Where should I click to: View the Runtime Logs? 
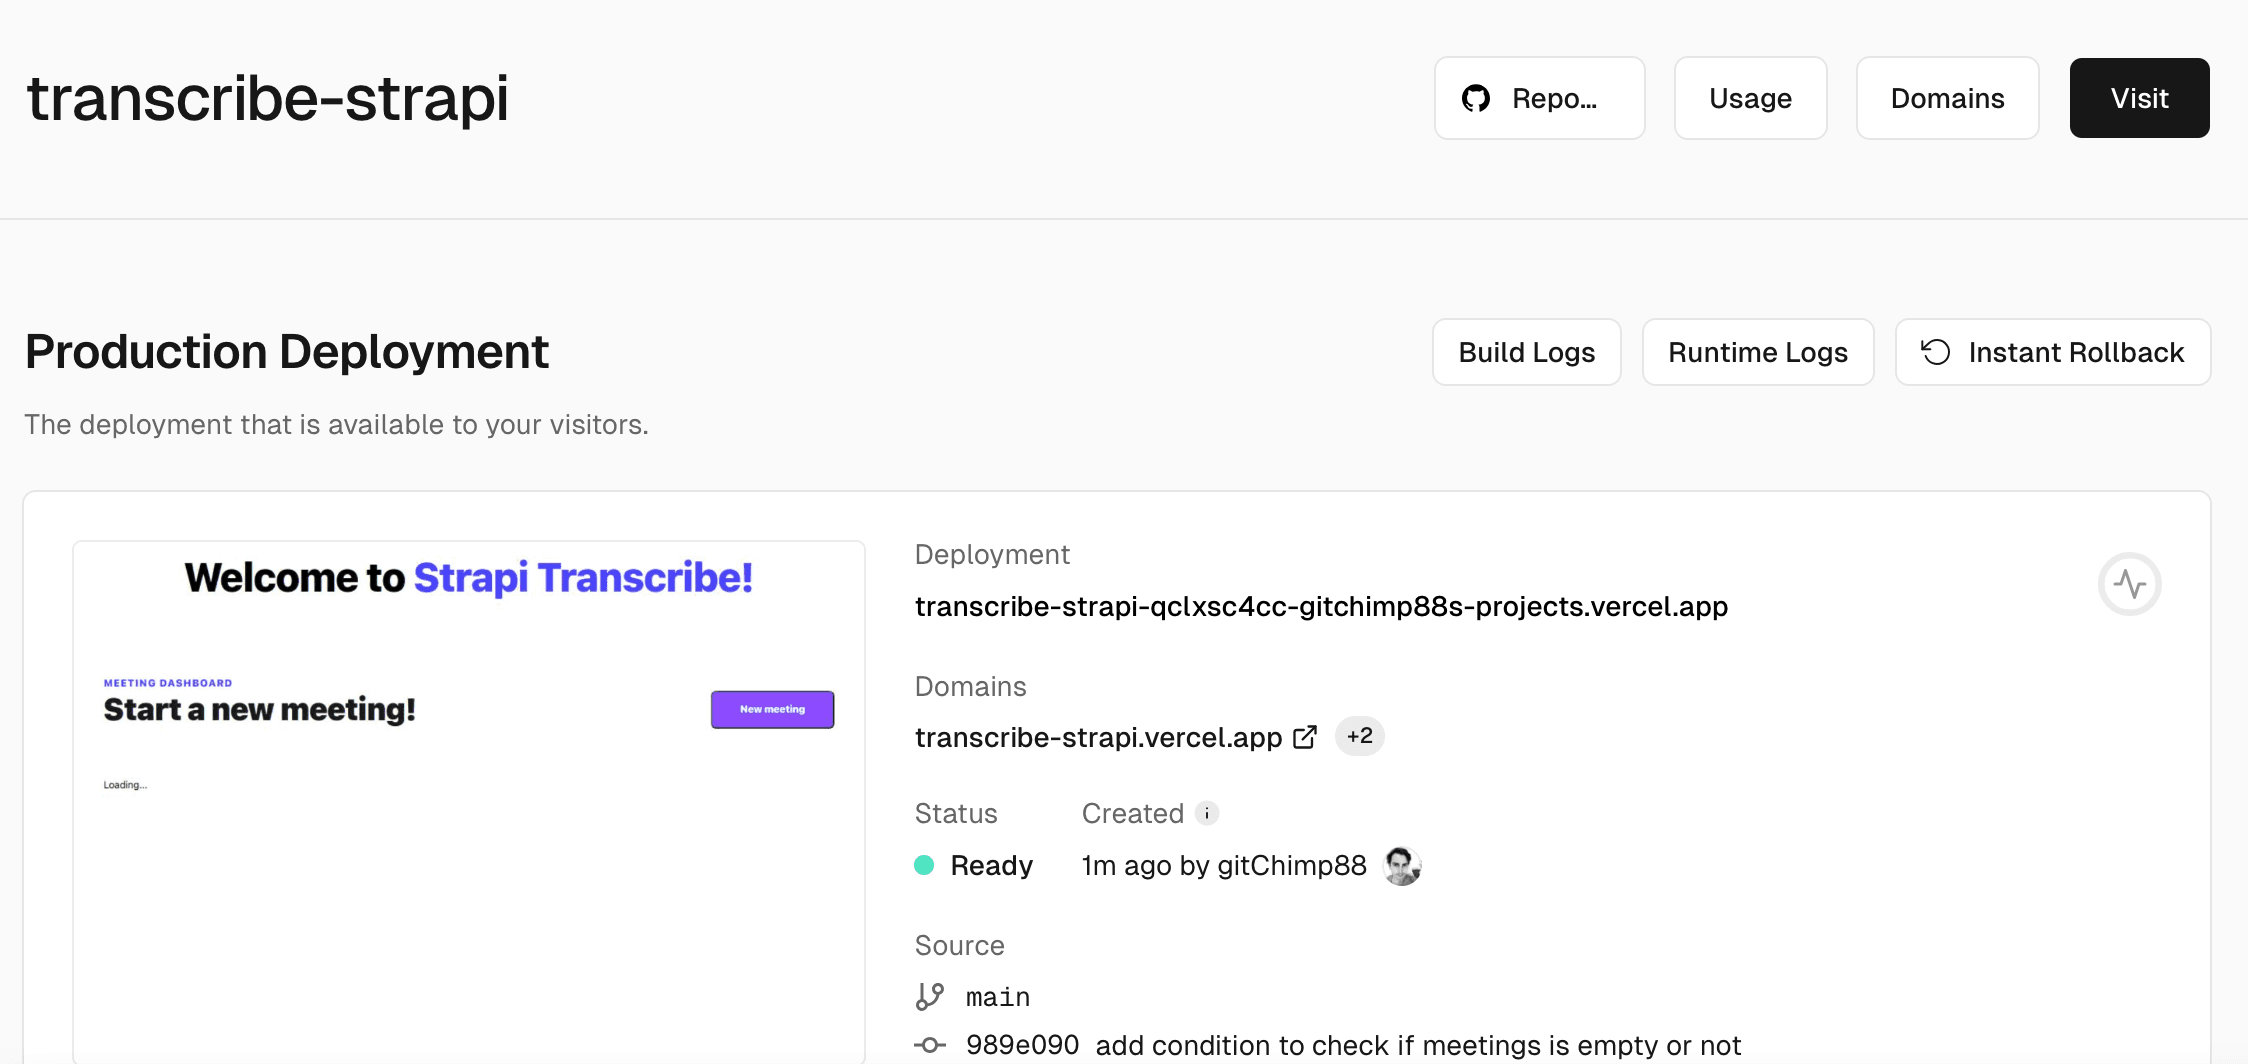(x=1758, y=352)
